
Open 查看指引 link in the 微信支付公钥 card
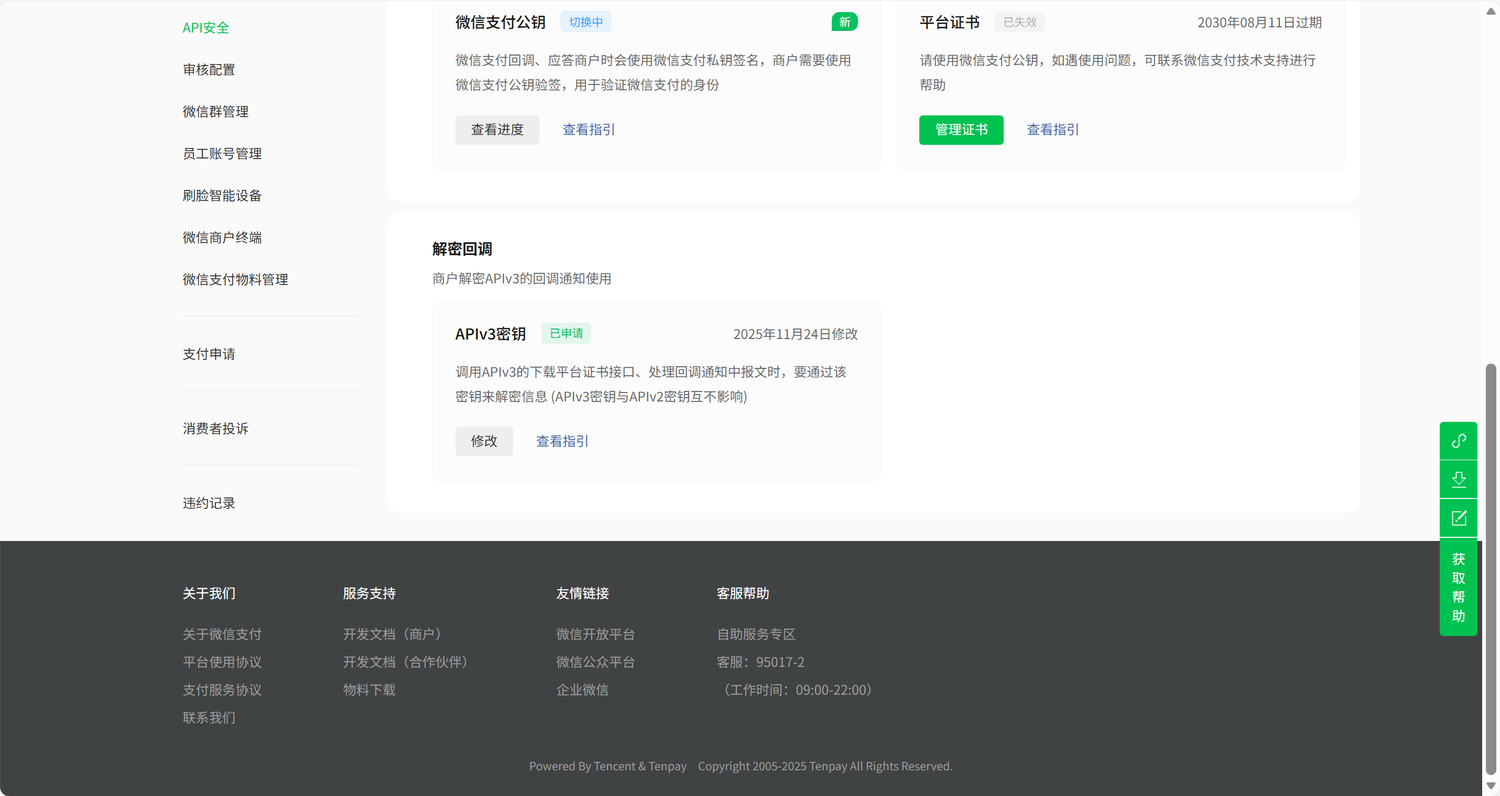[x=589, y=130]
